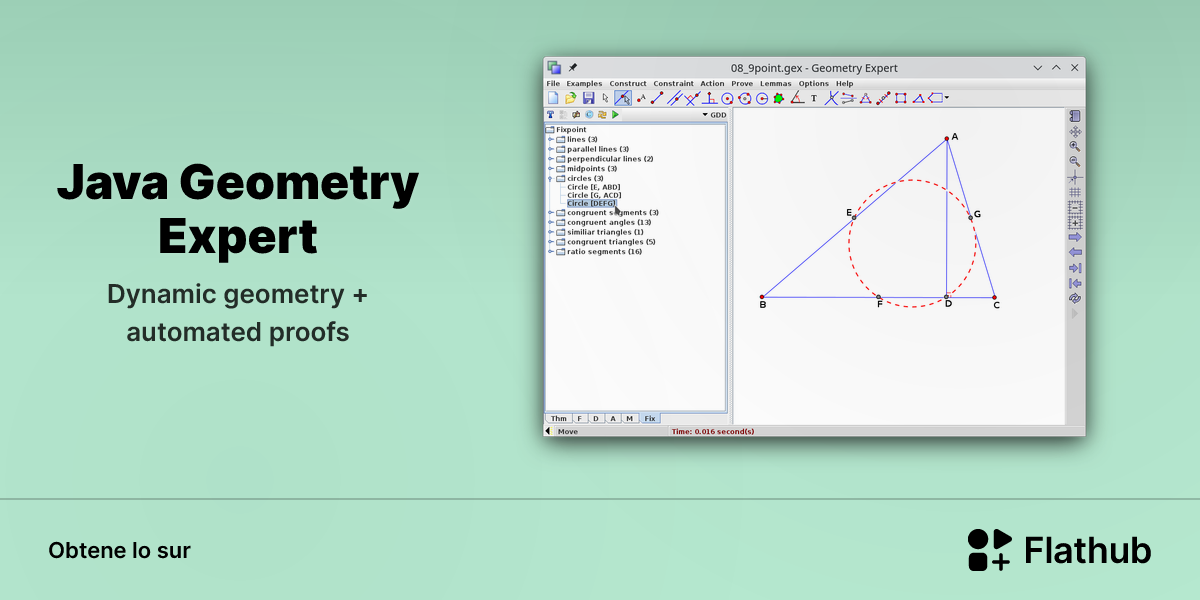The width and height of the screenshot is (1200, 600).
Task: Click the Open file folder icon
Action: click(x=571, y=98)
